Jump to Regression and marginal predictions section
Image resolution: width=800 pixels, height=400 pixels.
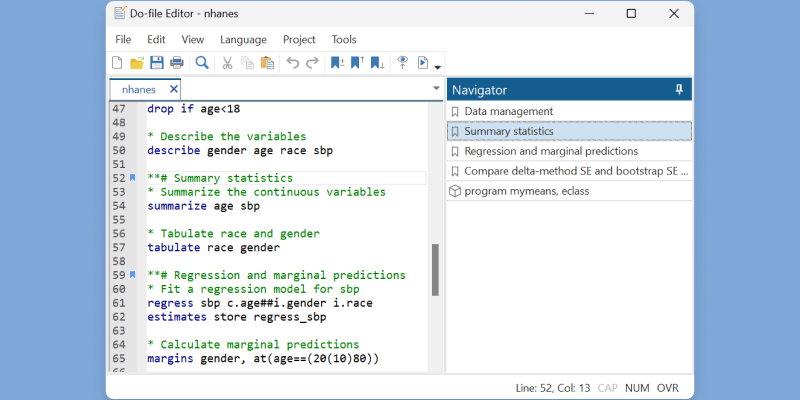(x=551, y=151)
